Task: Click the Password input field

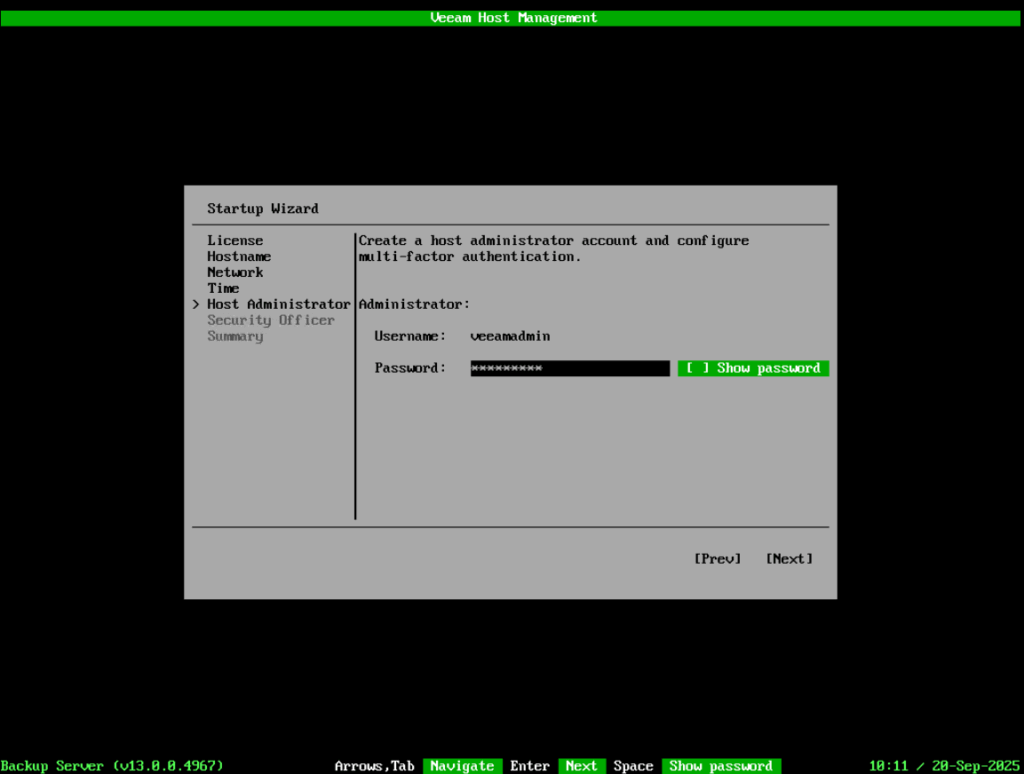Action: tap(569, 368)
